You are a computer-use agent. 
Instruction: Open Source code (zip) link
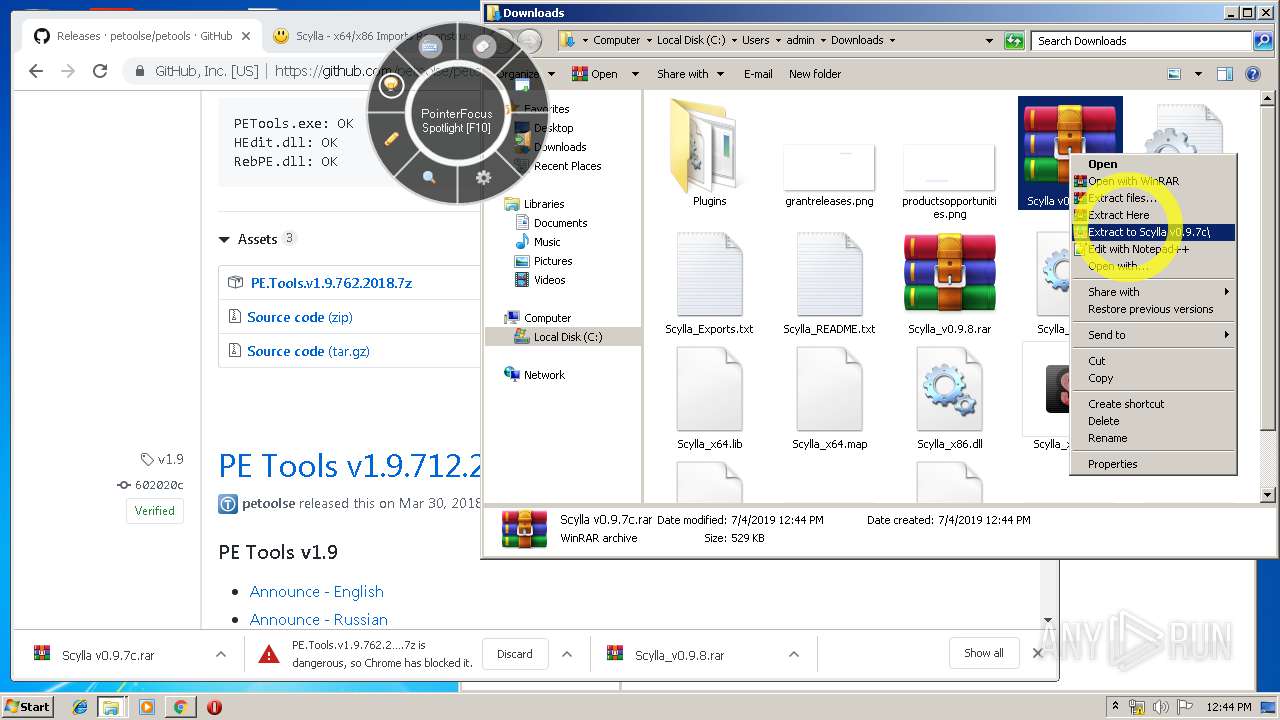pos(299,317)
